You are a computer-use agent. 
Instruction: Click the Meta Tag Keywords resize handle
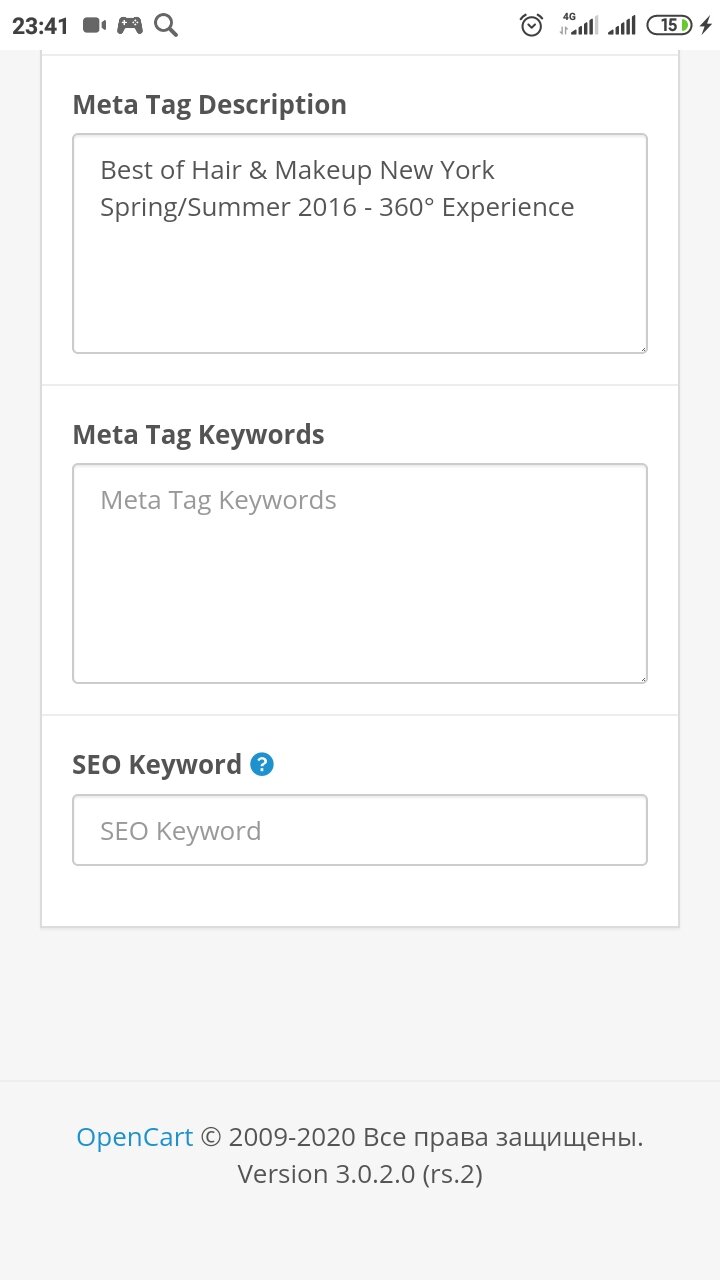pyautogui.click(x=642, y=677)
